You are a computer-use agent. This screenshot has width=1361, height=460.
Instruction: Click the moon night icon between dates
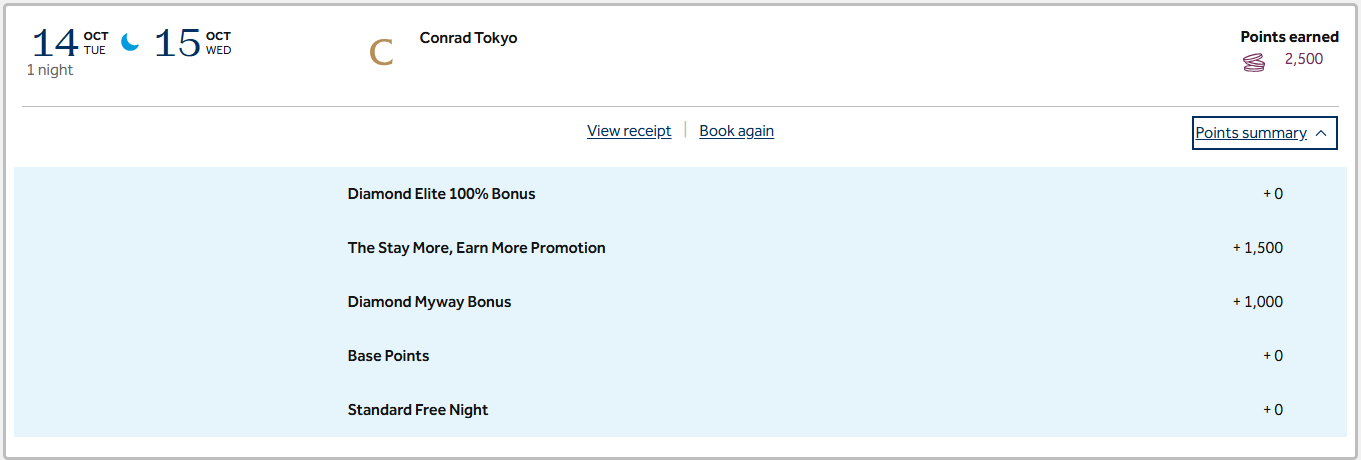tap(130, 43)
